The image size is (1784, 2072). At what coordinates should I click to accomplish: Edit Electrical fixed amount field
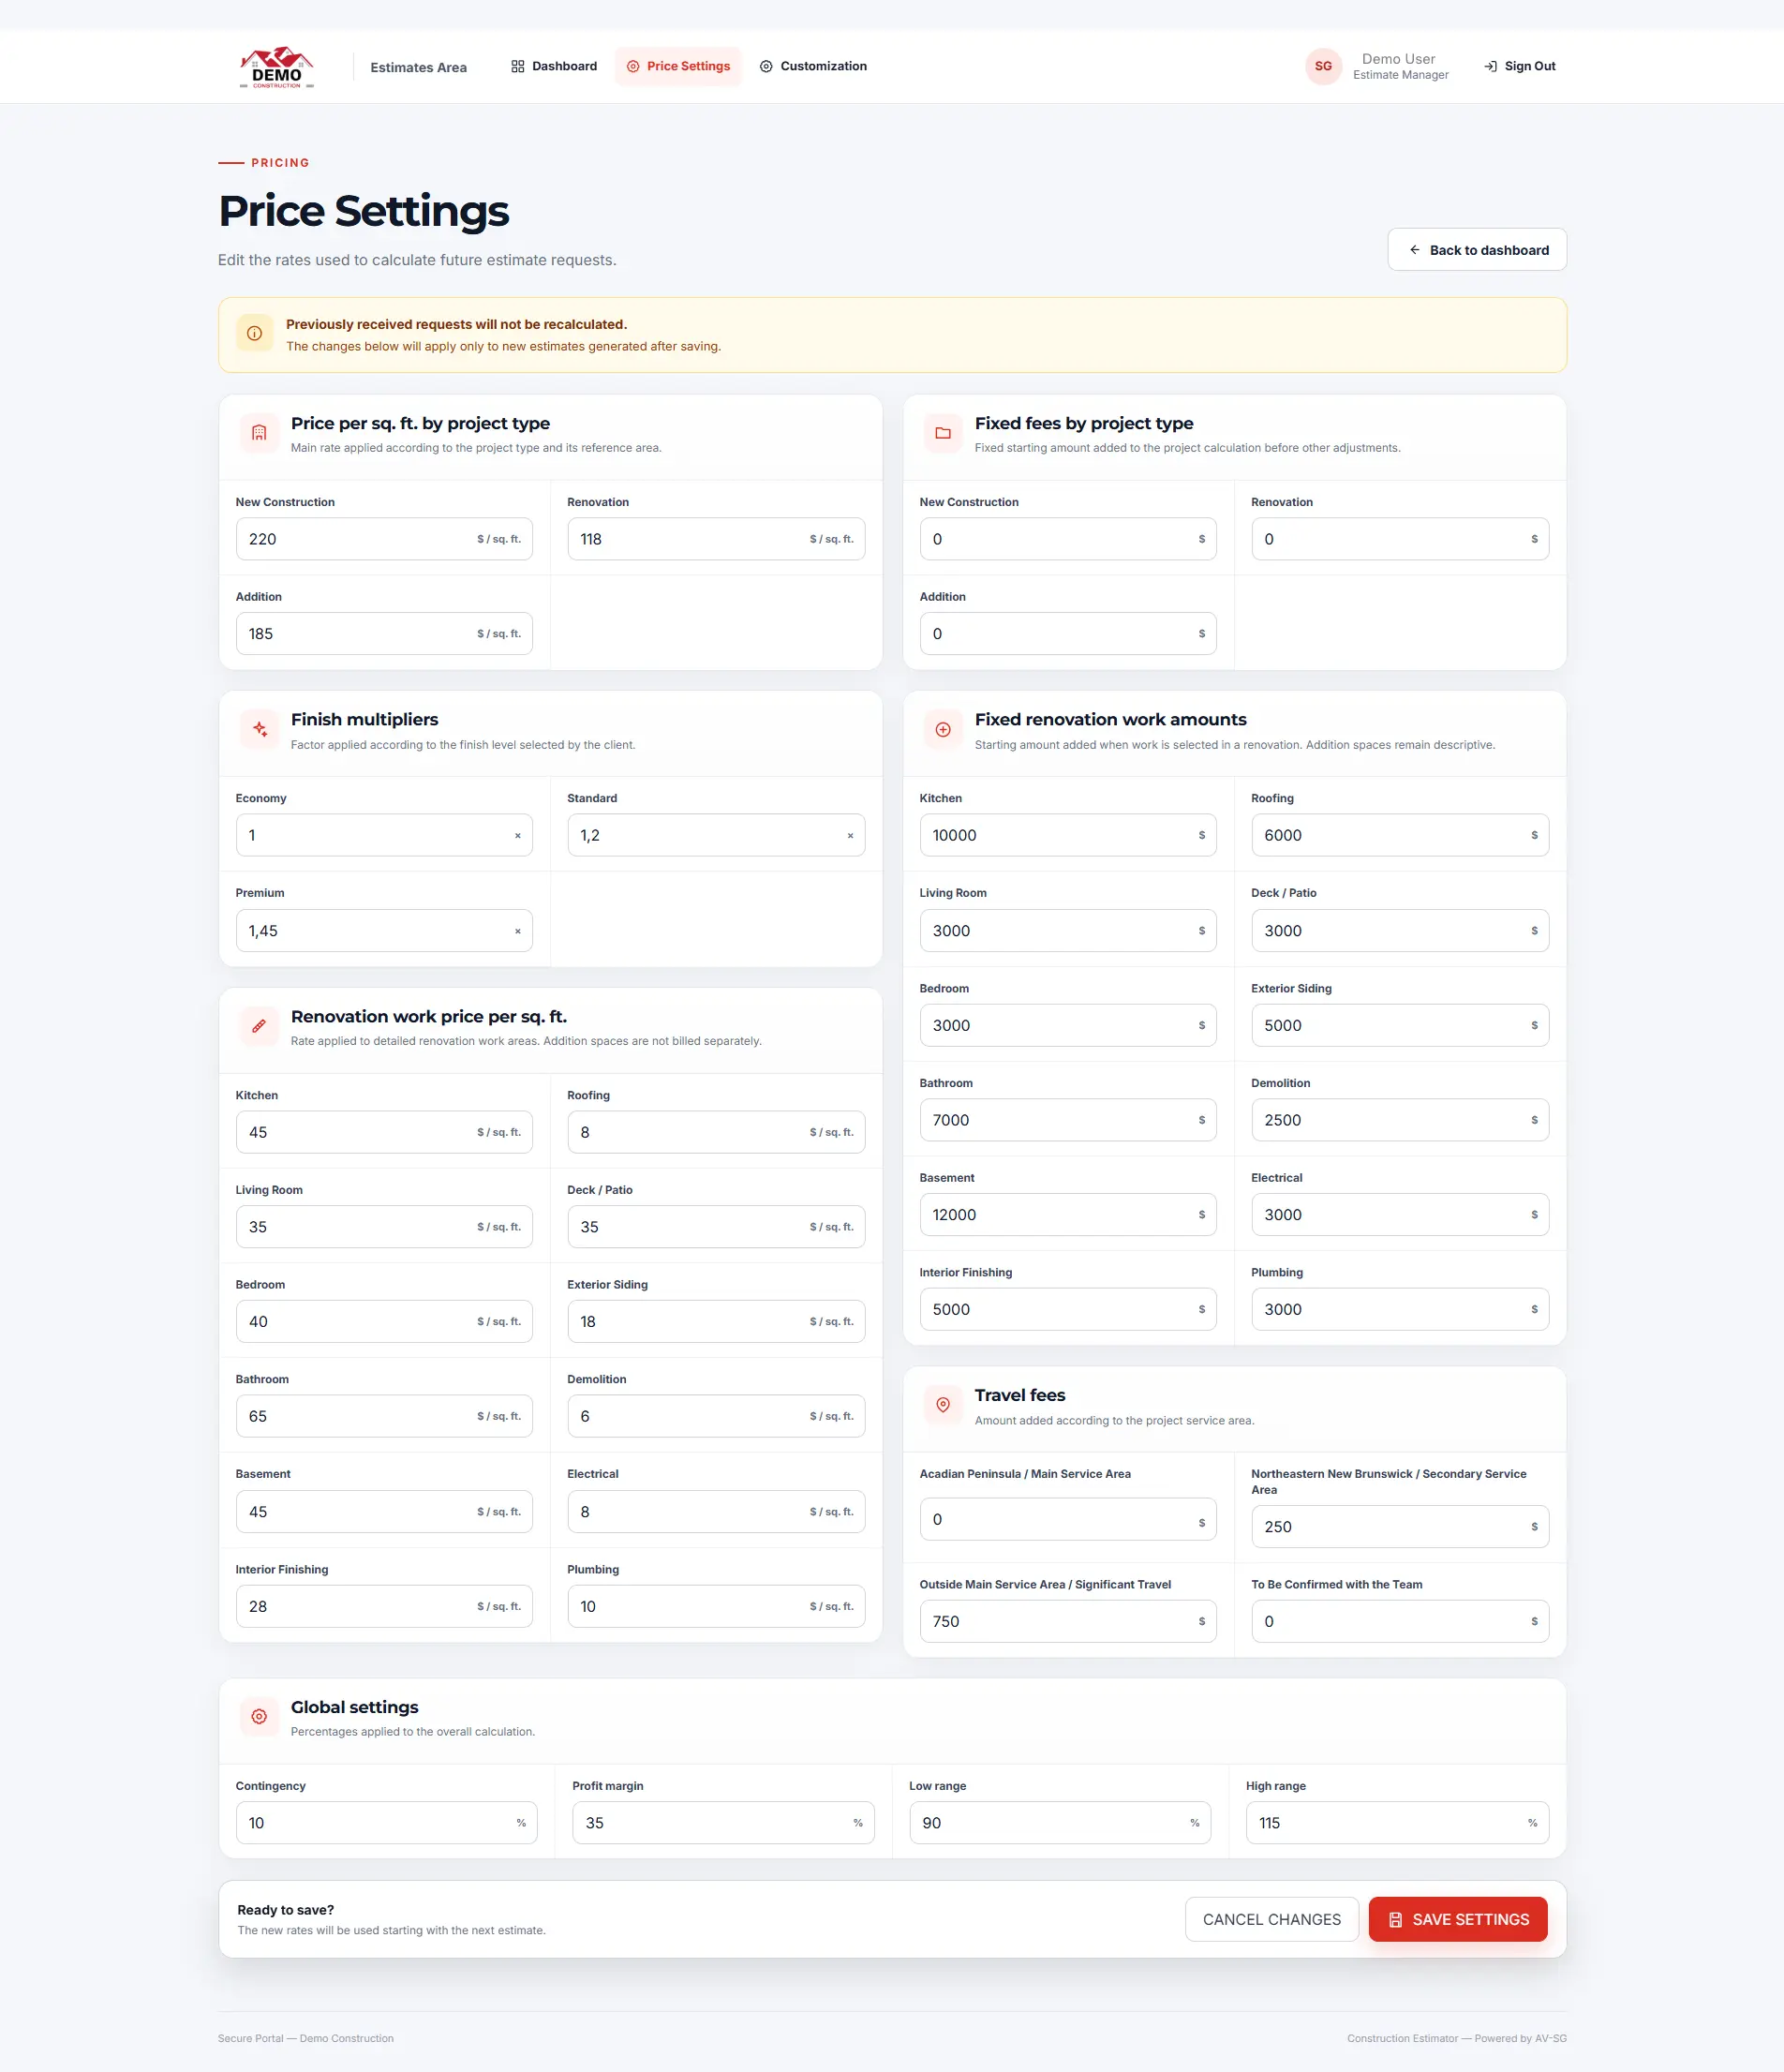click(1400, 1215)
